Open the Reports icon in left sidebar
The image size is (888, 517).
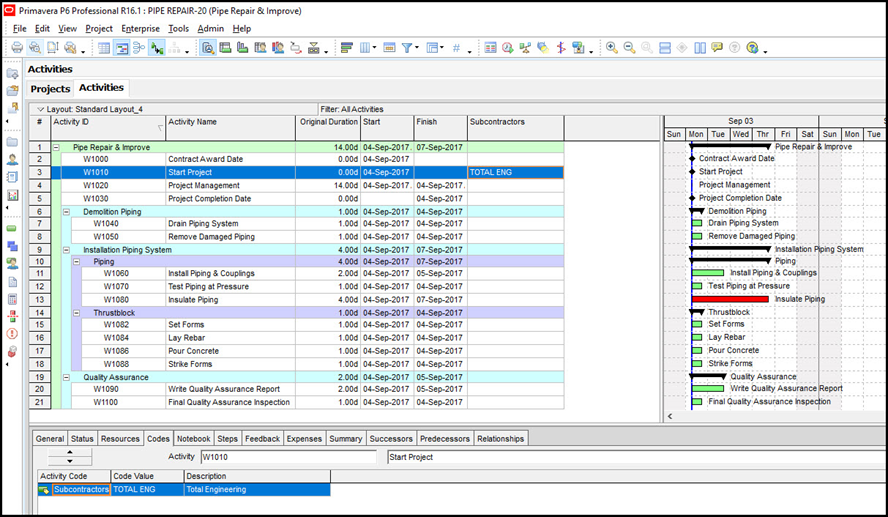[12, 177]
